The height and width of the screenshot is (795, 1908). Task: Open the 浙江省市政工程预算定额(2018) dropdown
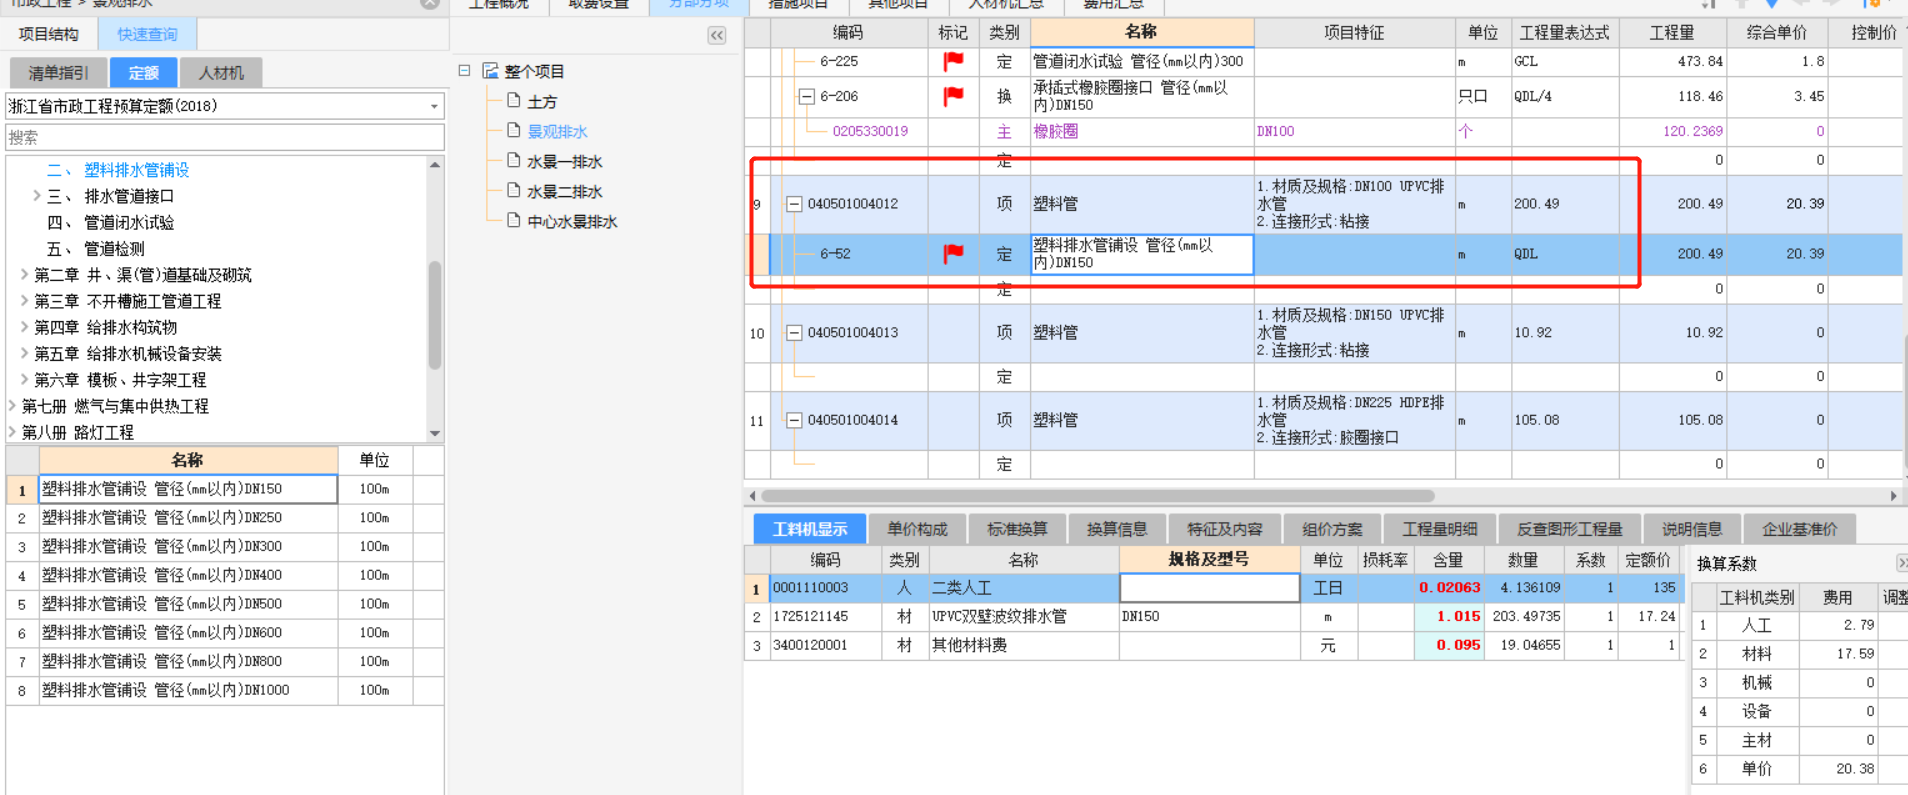point(434,106)
